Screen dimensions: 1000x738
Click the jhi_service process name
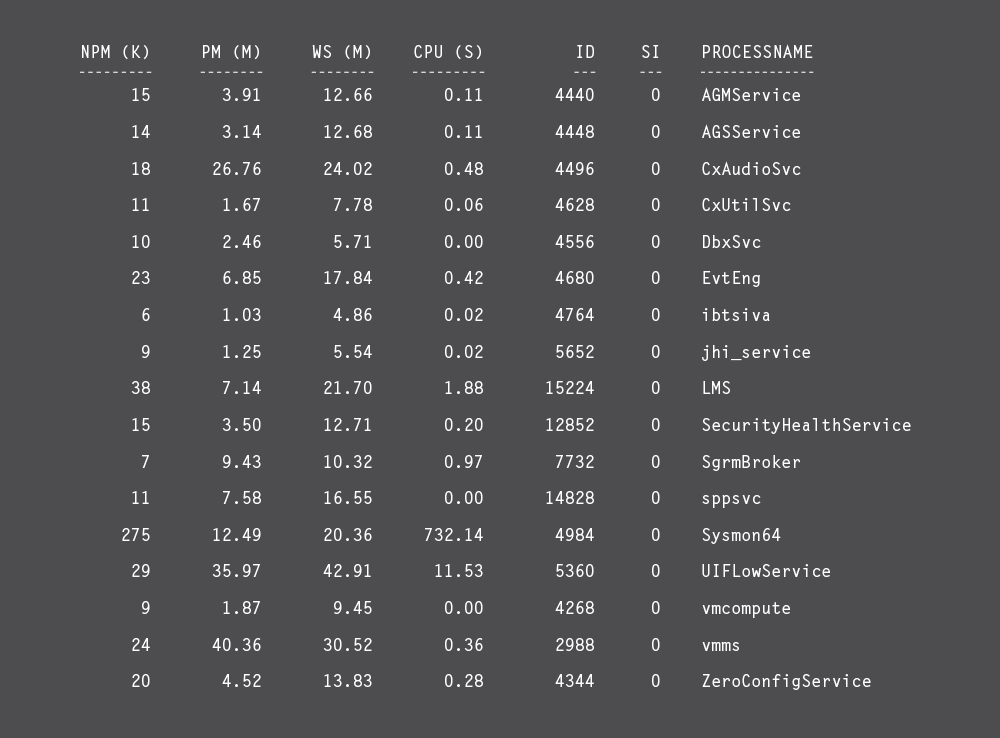[x=756, y=352]
